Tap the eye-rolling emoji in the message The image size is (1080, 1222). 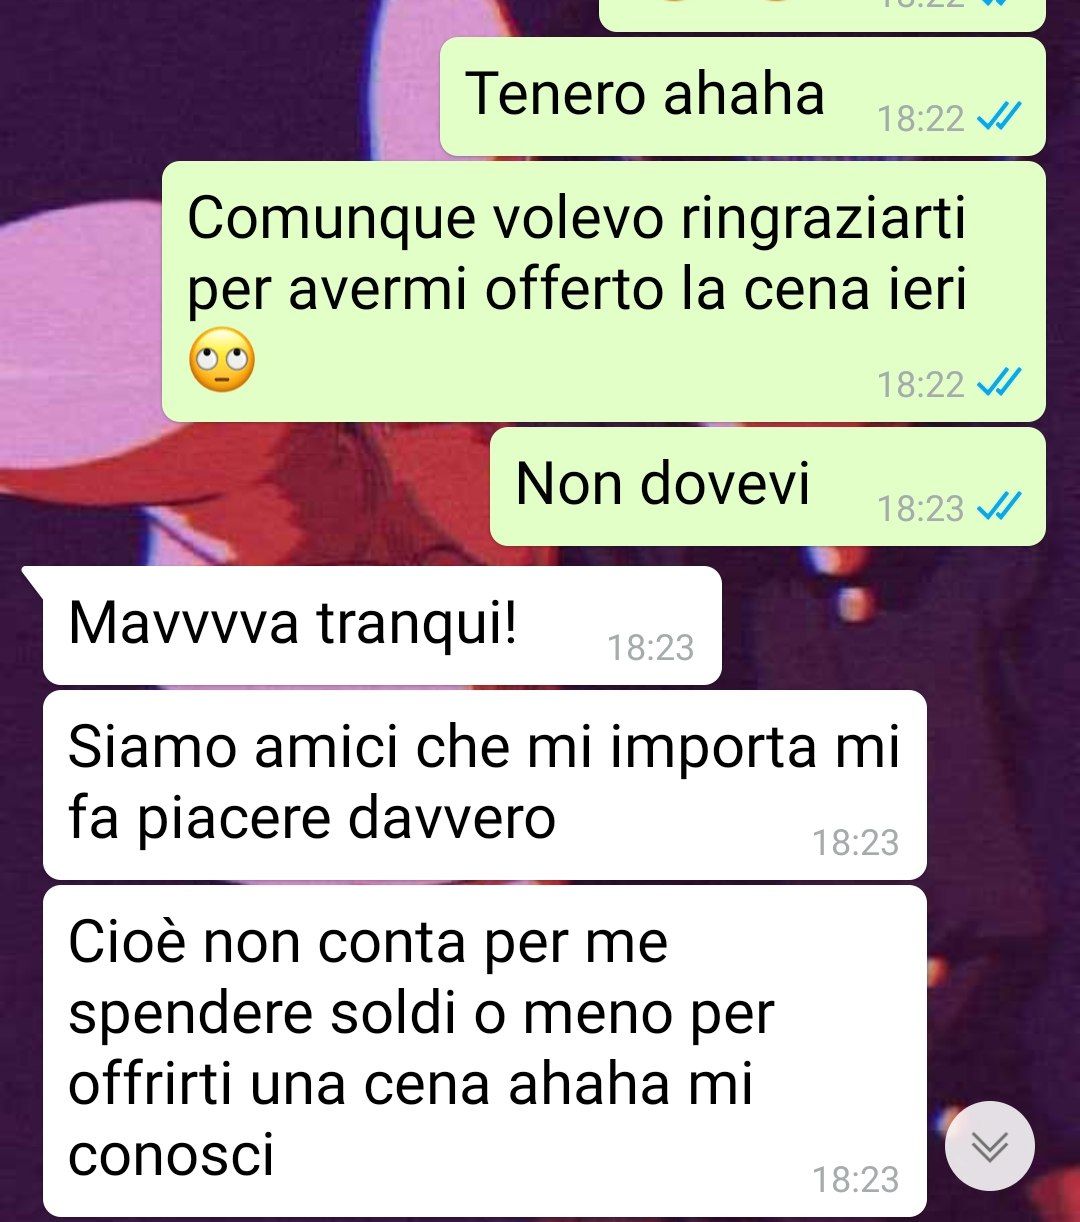(222, 359)
